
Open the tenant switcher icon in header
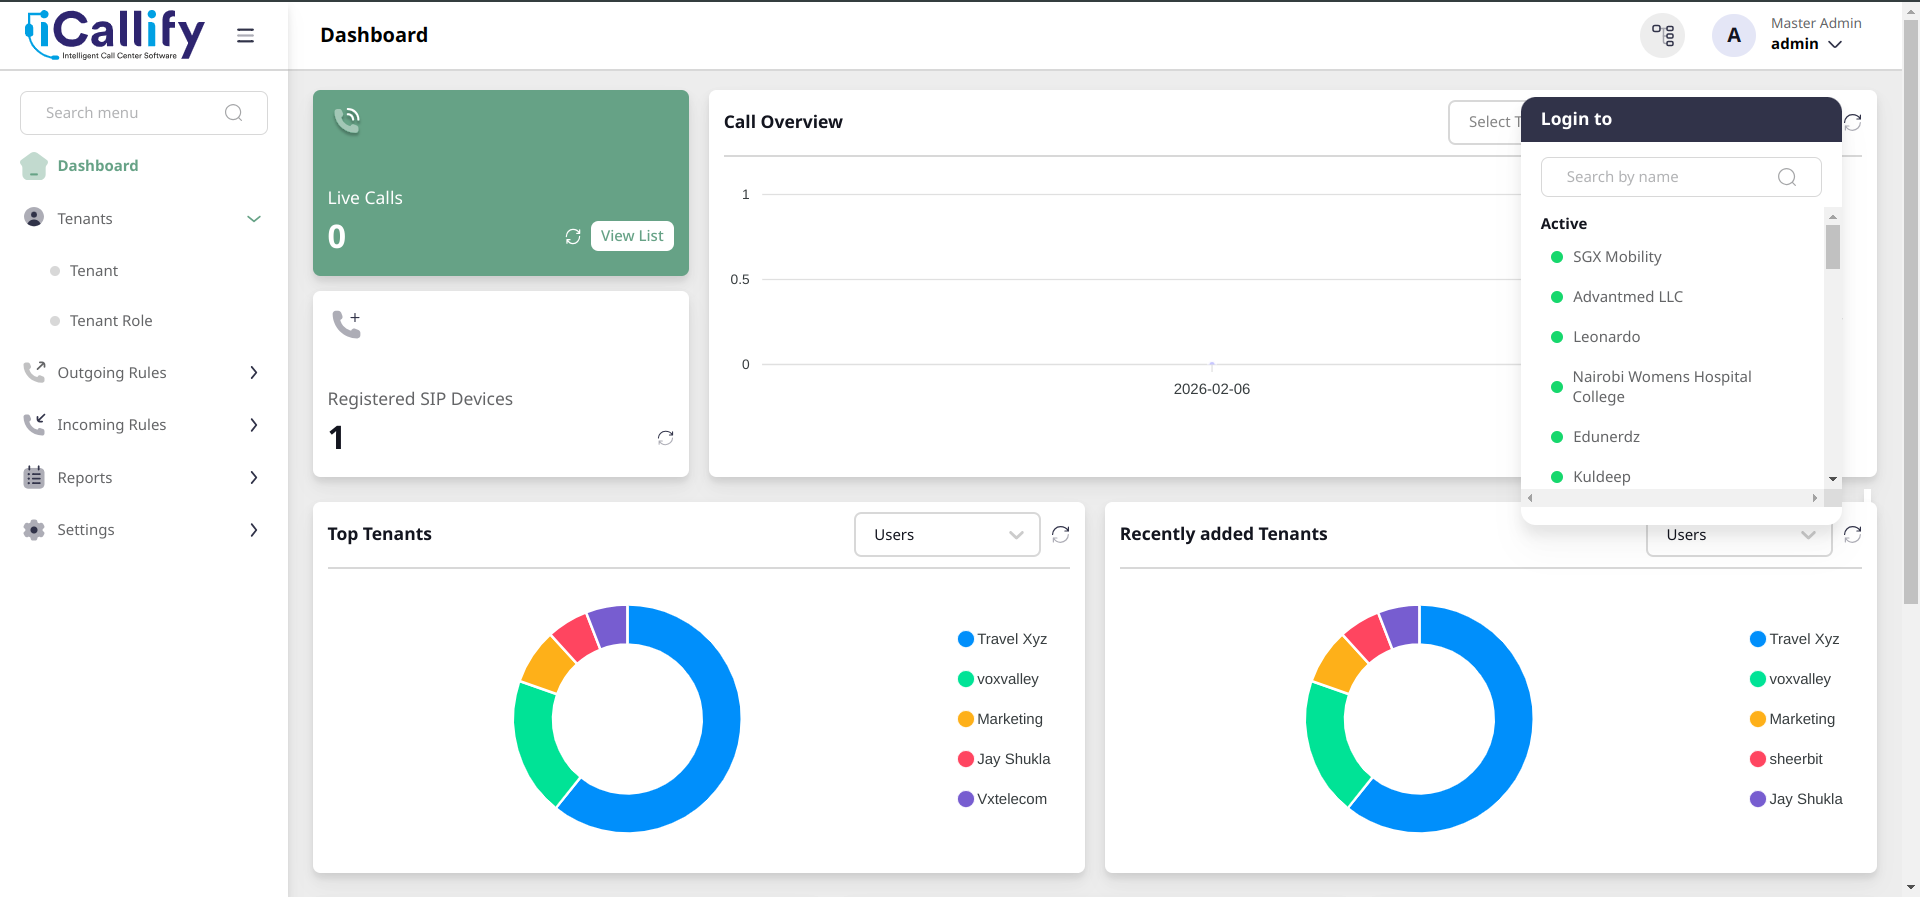coord(1662,36)
